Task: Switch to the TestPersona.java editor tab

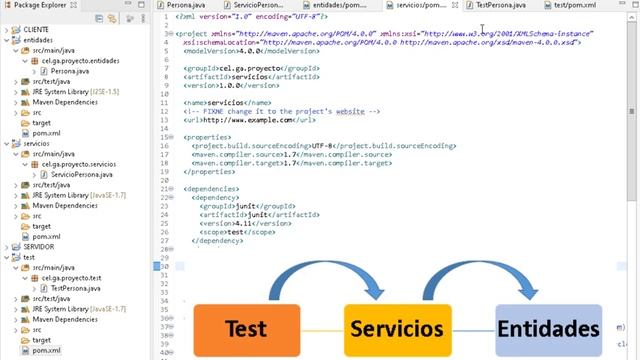Action: tap(496, 5)
